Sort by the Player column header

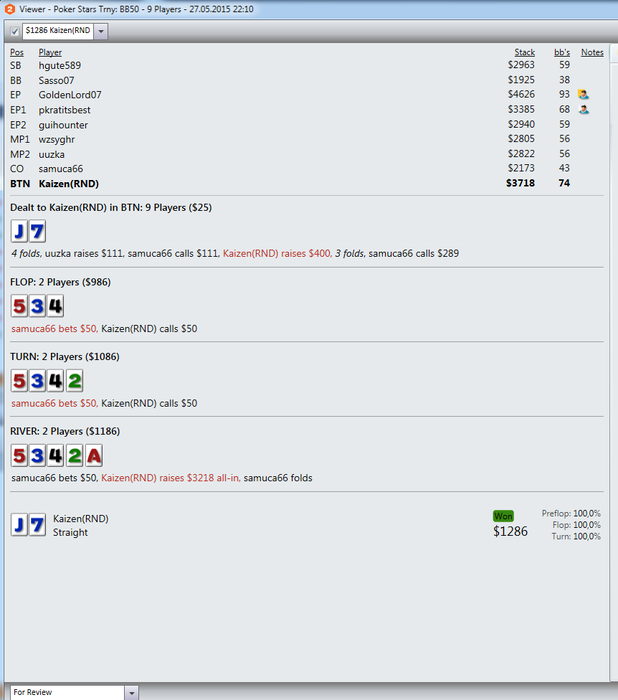click(x=50, y=52)
